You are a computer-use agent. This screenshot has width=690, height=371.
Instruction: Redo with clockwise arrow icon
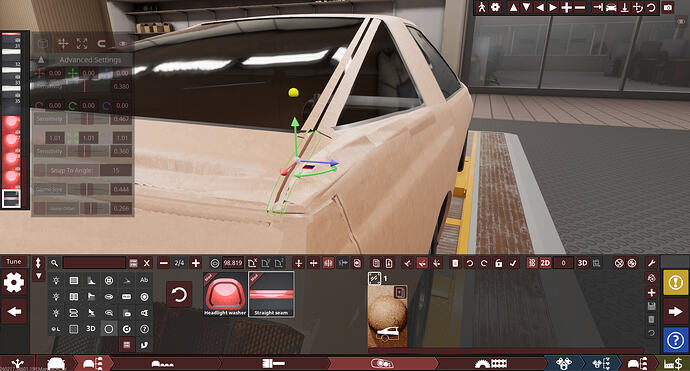(x=484, y=263)
